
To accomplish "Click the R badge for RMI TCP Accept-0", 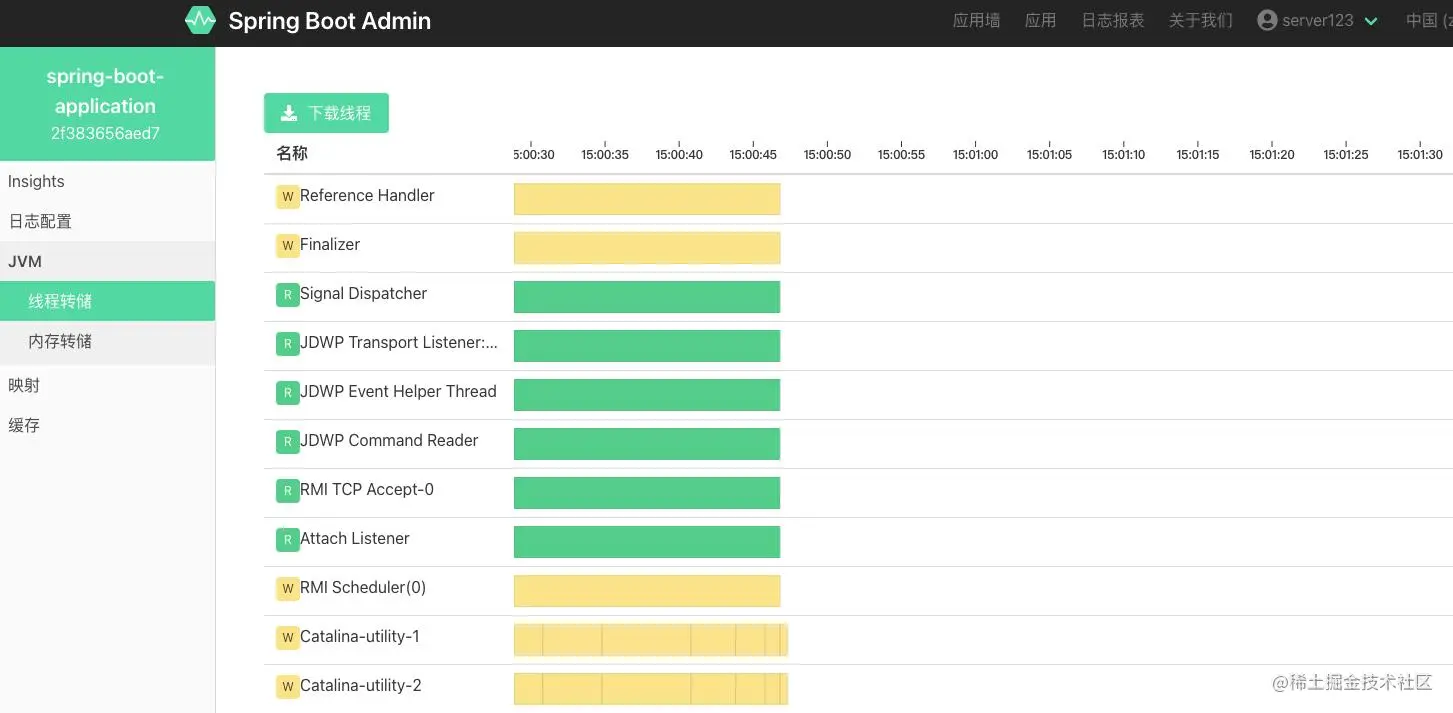I will click(288, 490).
